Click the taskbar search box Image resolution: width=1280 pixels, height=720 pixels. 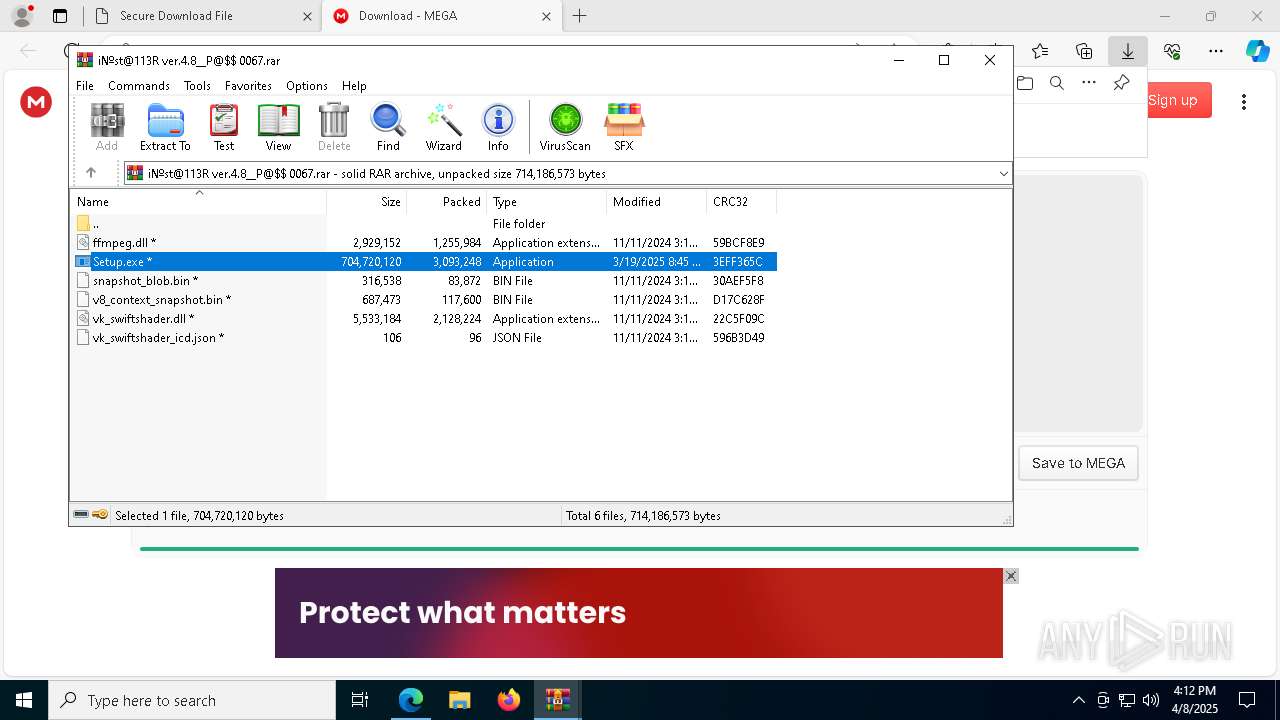click(x=192, y=700)
